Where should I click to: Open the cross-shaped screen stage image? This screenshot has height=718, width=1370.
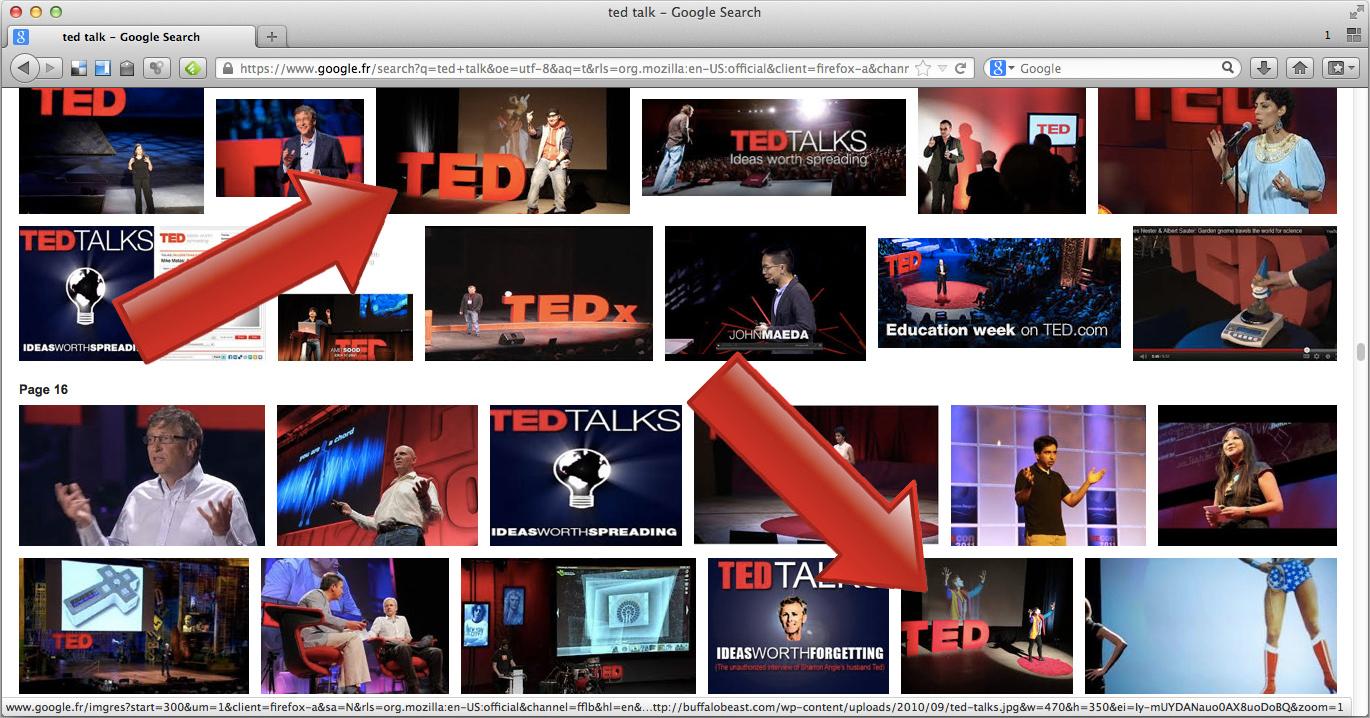134,626
